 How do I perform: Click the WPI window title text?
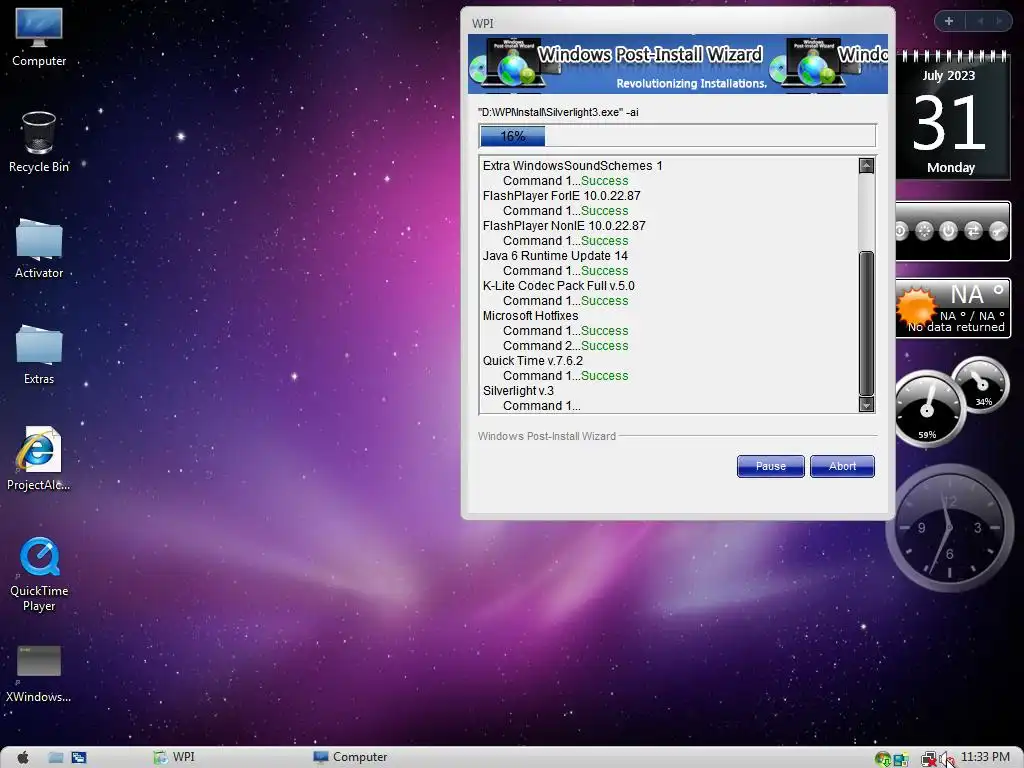pos(483,24)
